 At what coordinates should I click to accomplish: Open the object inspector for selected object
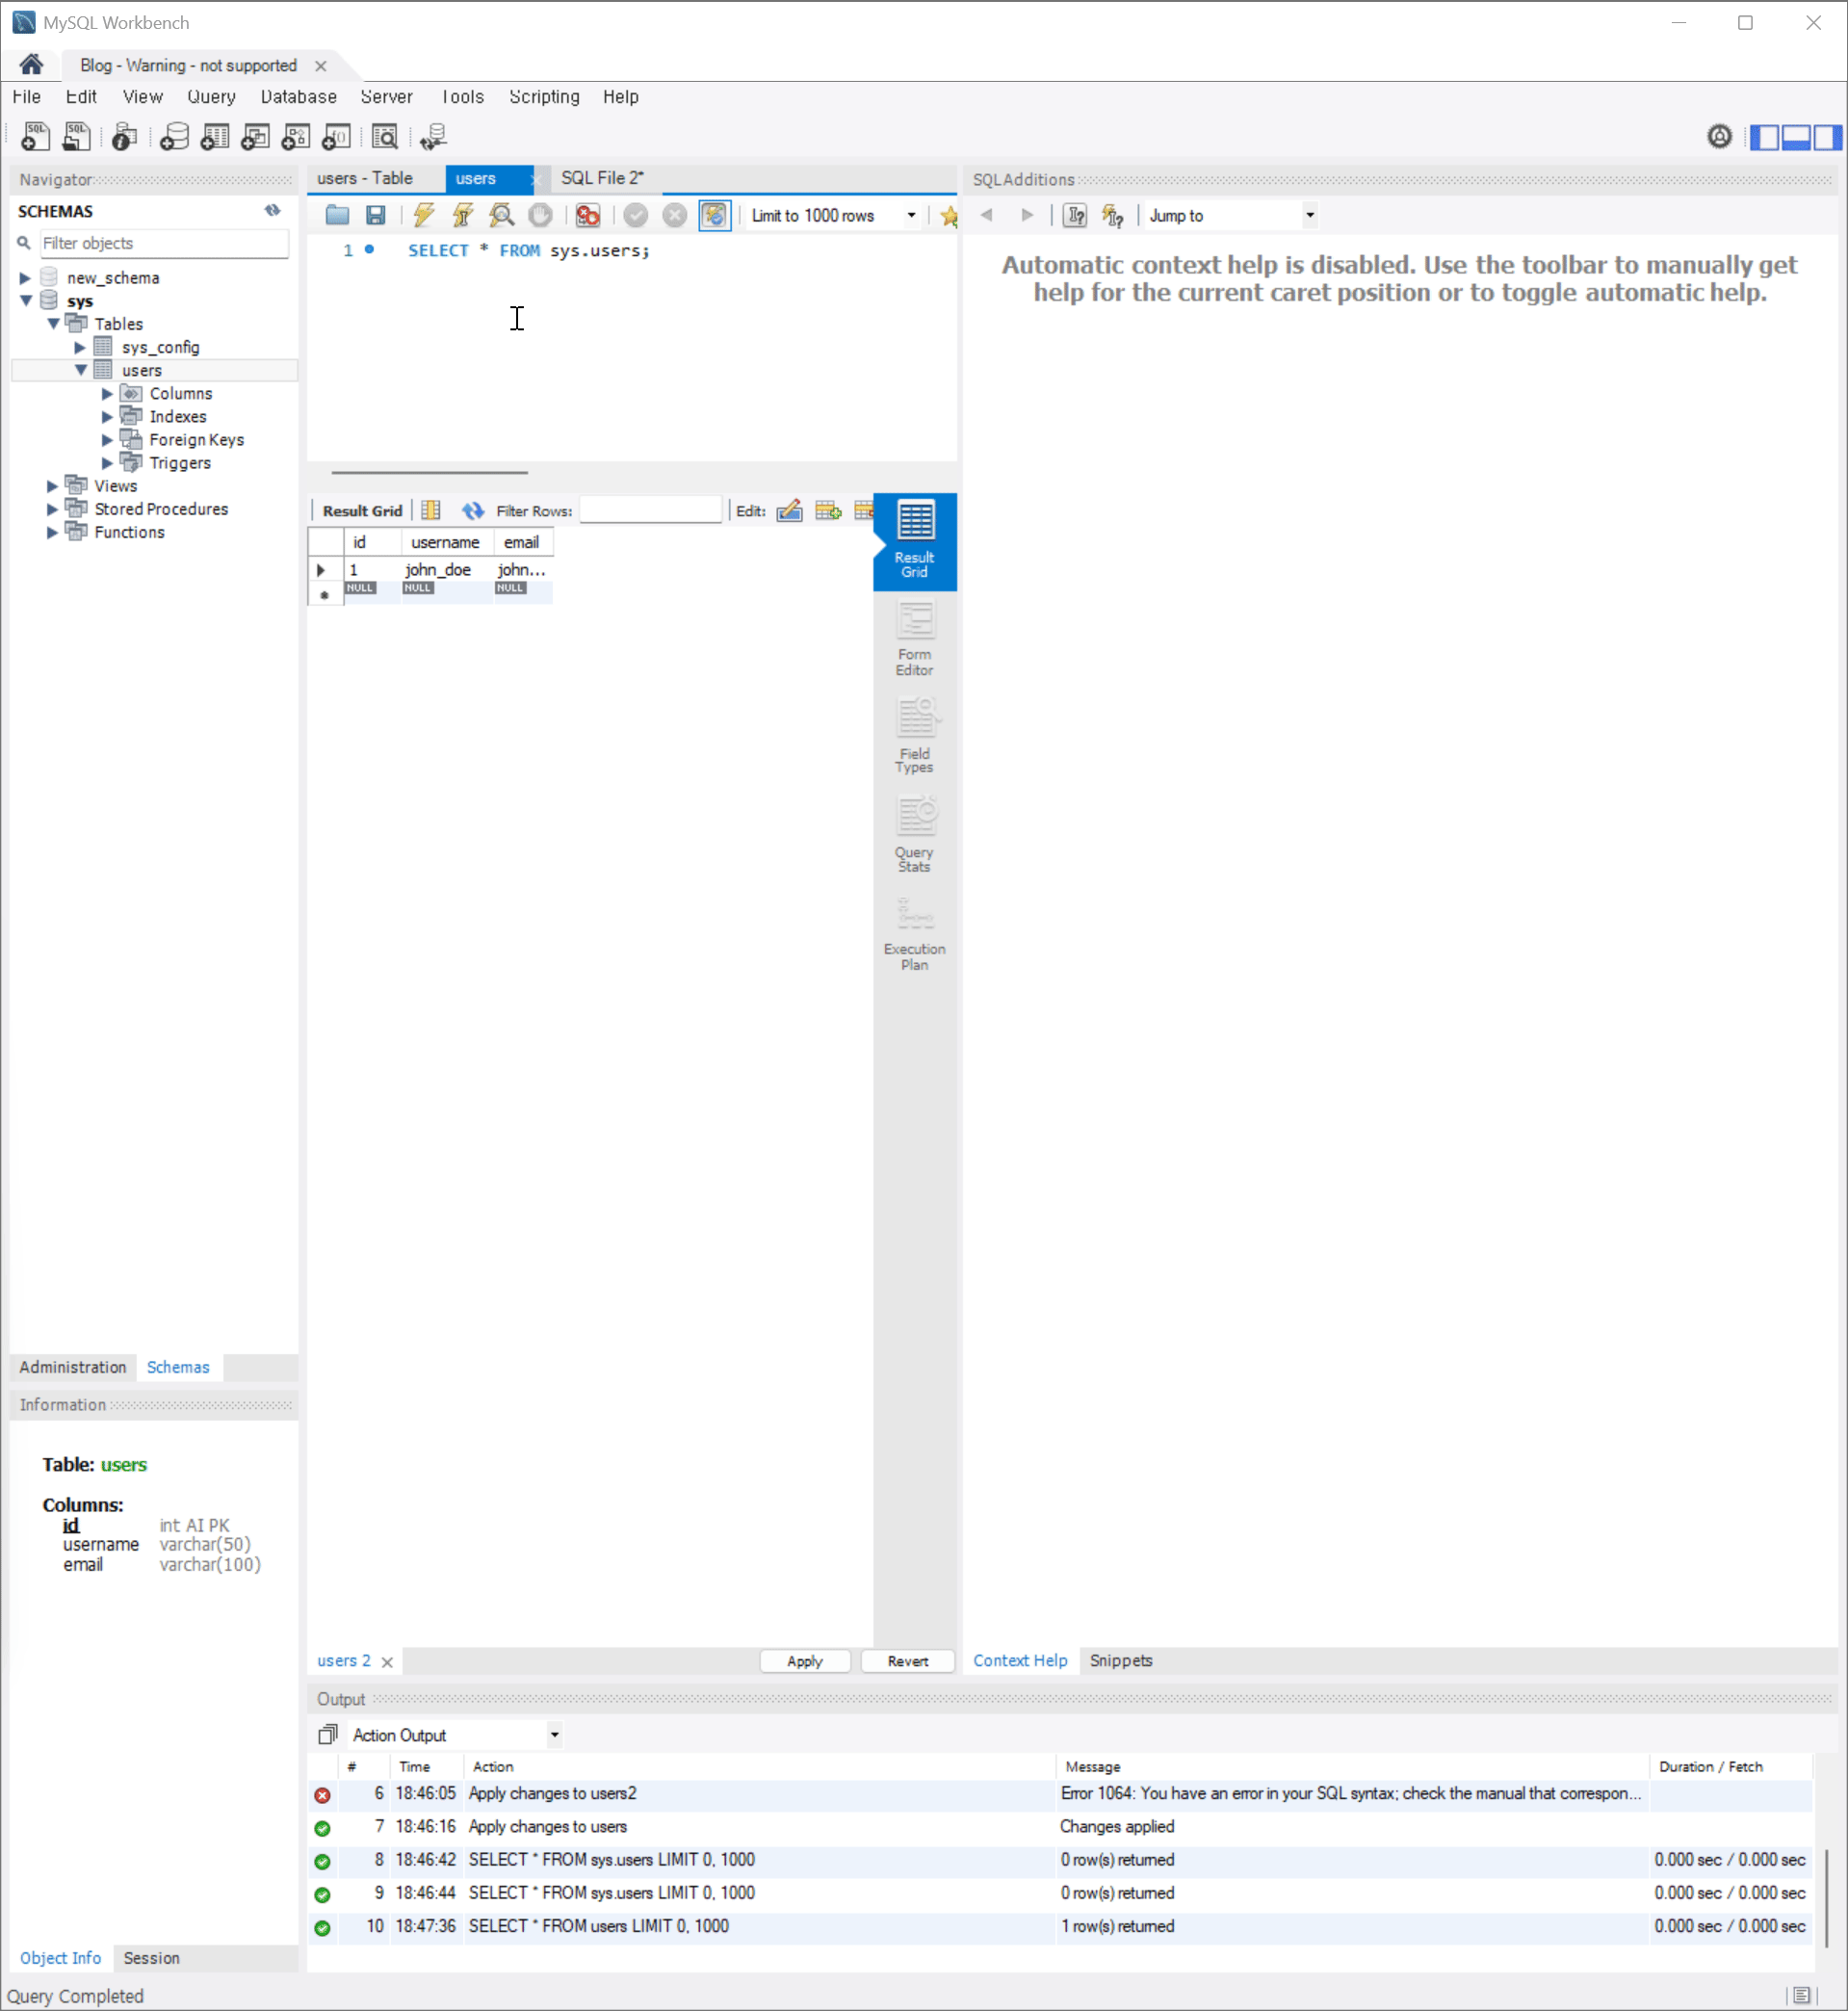point(124,136)
